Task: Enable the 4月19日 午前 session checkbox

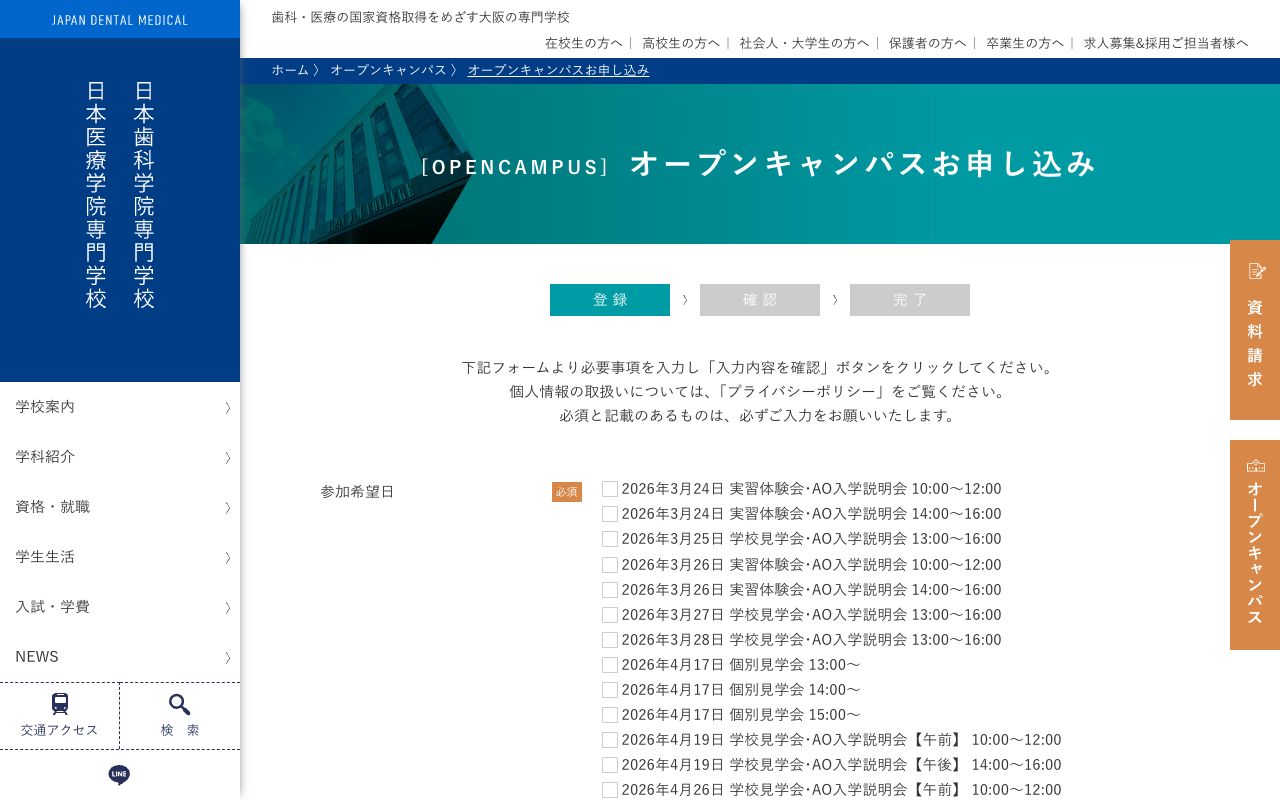Action: pos(610,740)
